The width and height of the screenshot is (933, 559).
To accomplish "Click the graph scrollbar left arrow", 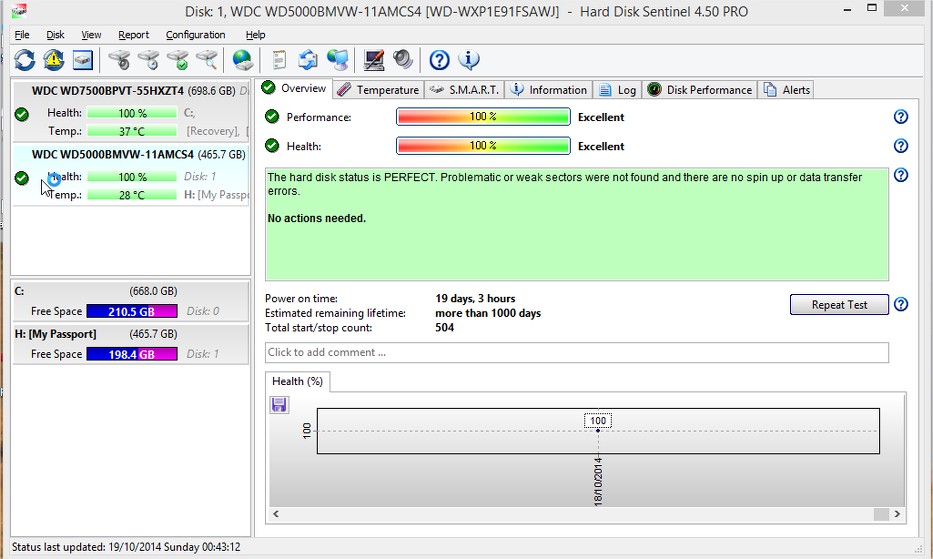I will pyautogui.click(x=275, y=514).
